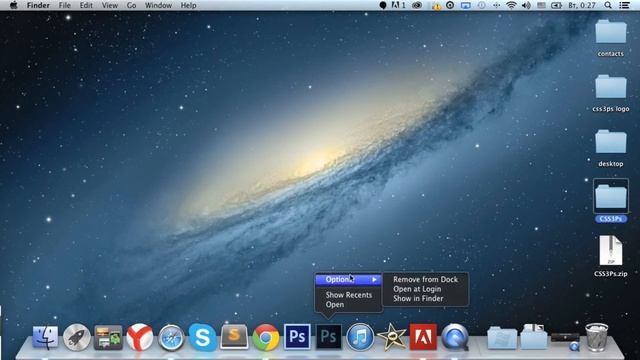
Task: Click the Adobe updater icon with 1
Action: (x=398, y=5)
